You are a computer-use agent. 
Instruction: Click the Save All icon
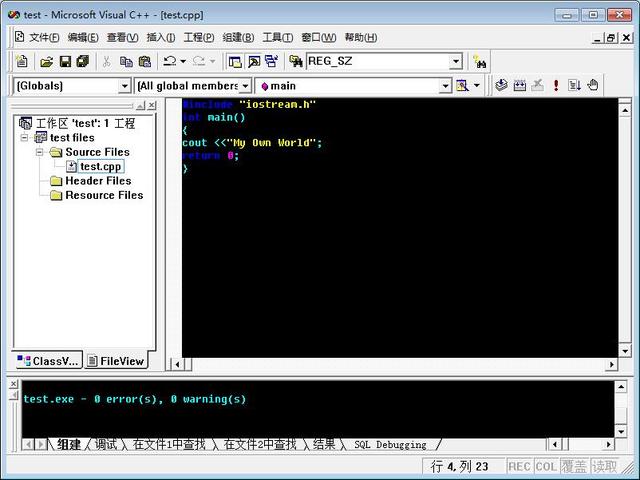coord(83,62)
